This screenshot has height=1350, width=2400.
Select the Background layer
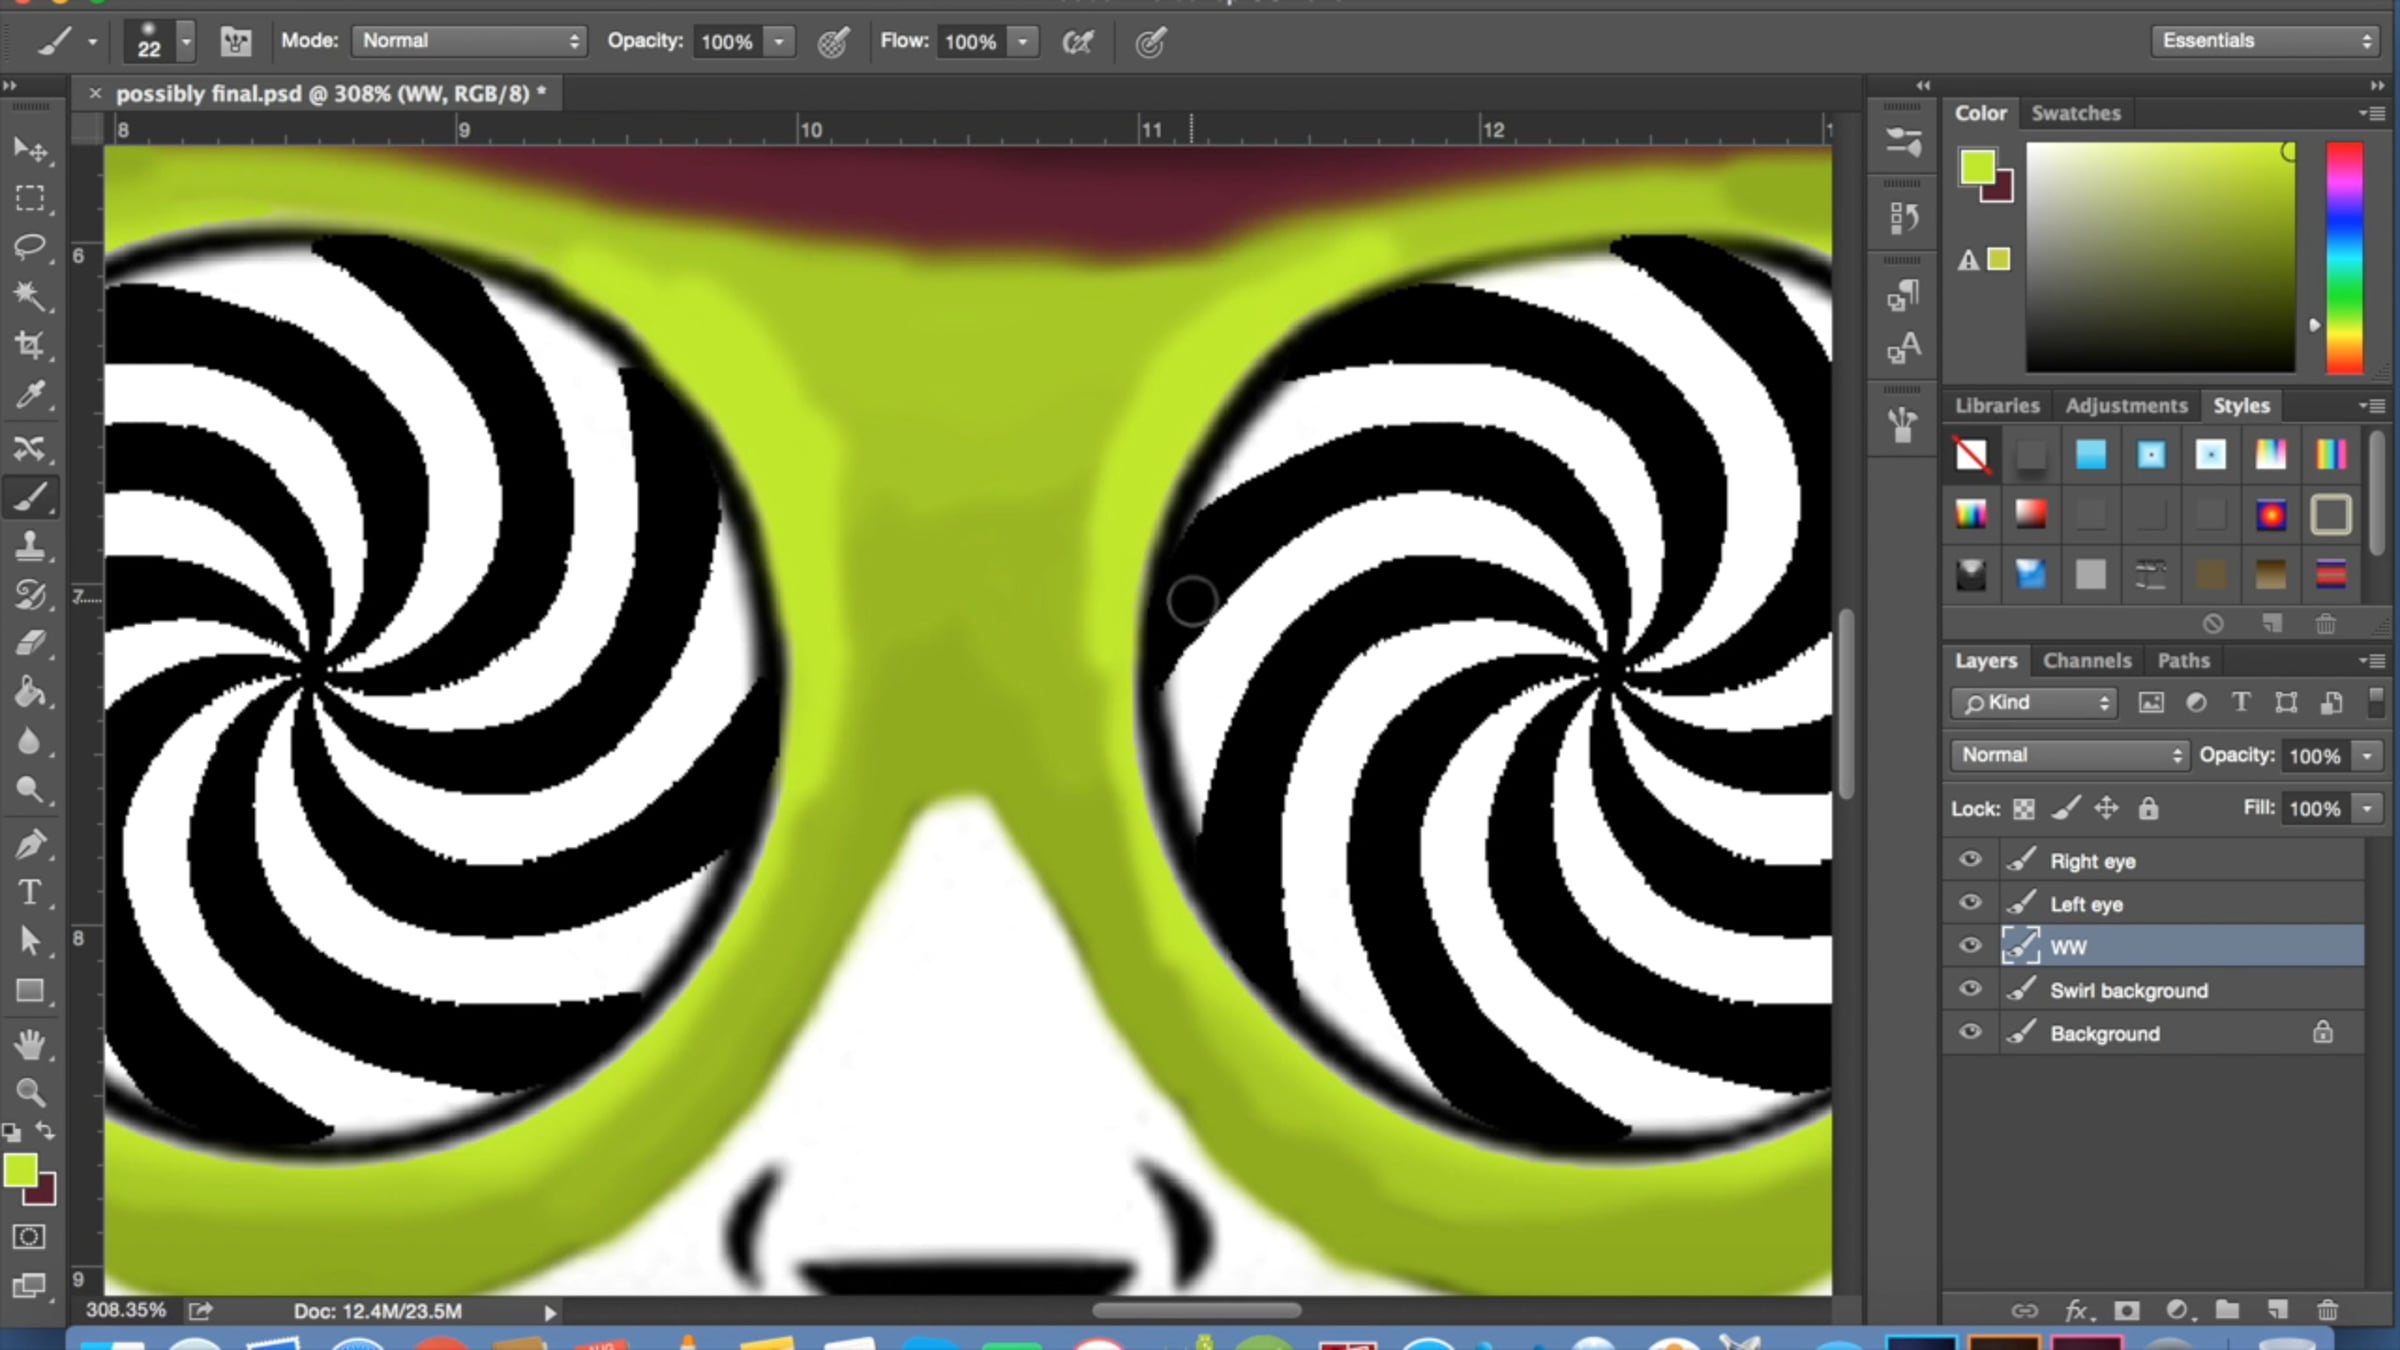2105,1033
